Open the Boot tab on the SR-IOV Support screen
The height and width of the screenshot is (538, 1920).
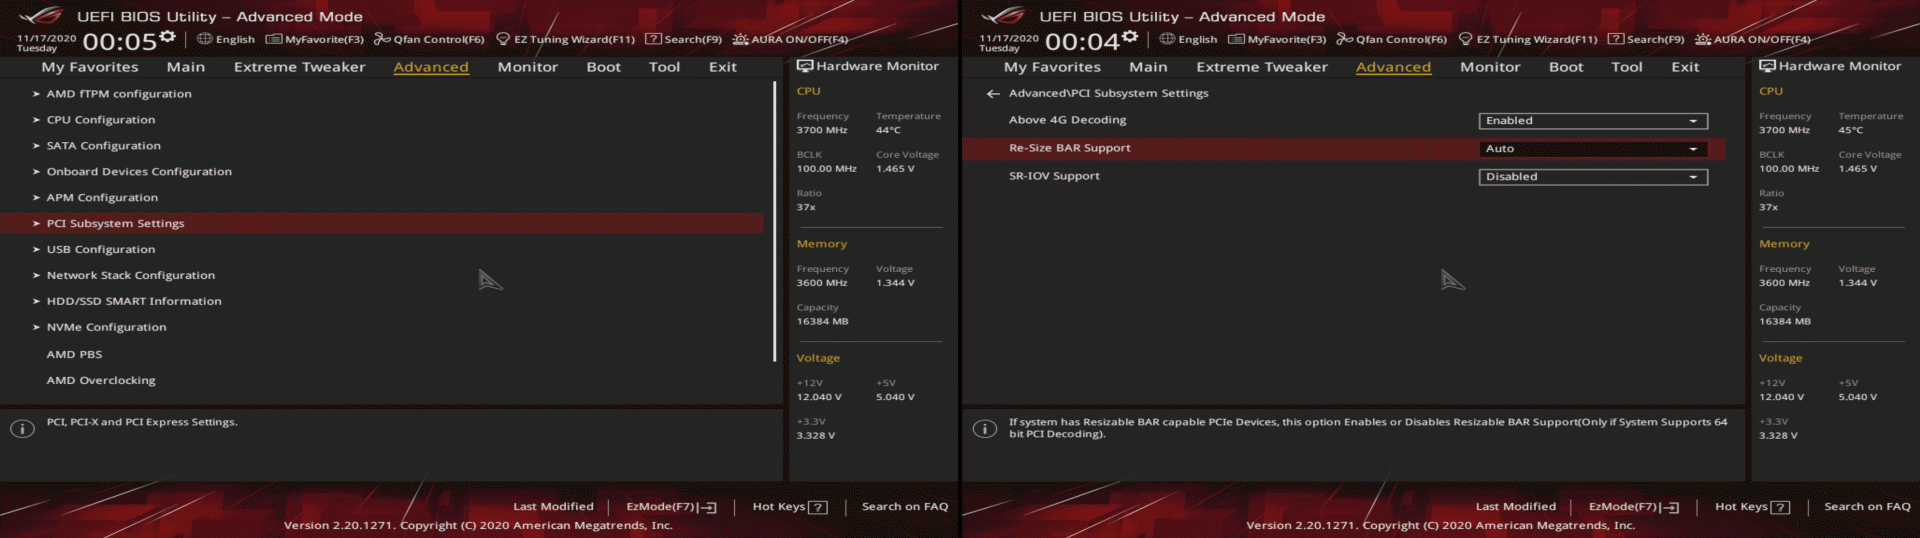point(1565,67)
